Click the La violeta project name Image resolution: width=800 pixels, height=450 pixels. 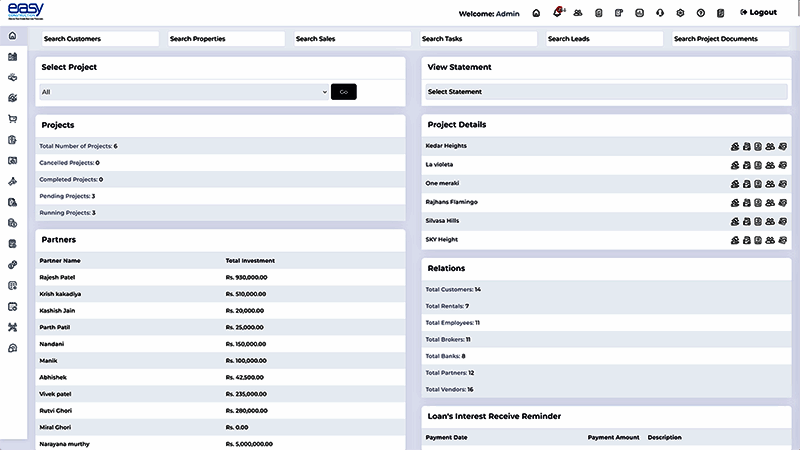tap(439, 165)
